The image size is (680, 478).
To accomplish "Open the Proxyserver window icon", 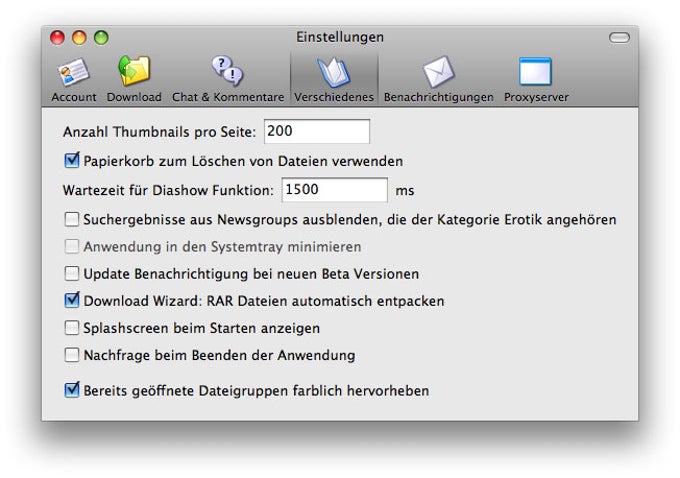I will pos(535,72).
